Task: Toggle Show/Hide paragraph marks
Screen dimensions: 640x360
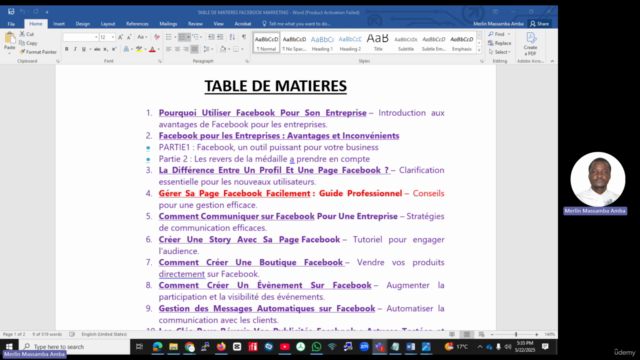Action: 244,37
